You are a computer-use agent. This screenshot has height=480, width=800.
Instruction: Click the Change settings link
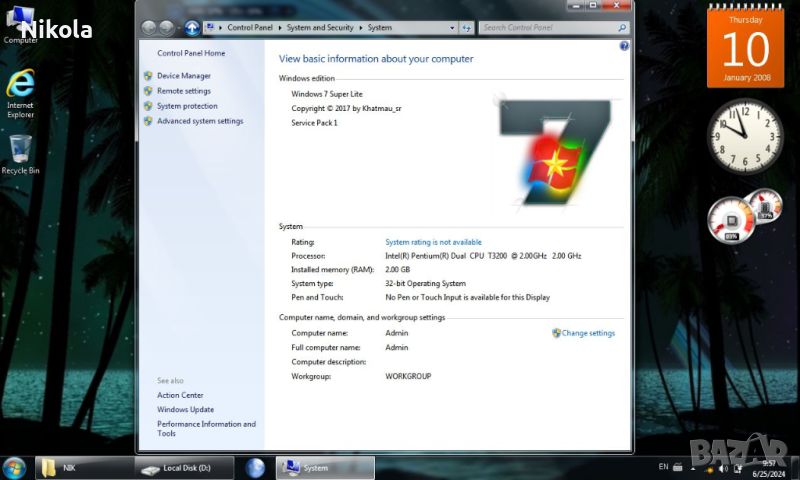click(588, 333)
